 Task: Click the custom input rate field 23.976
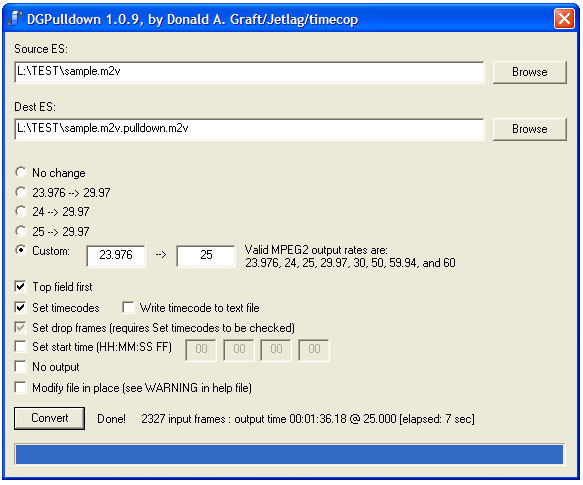click(116, 256)
